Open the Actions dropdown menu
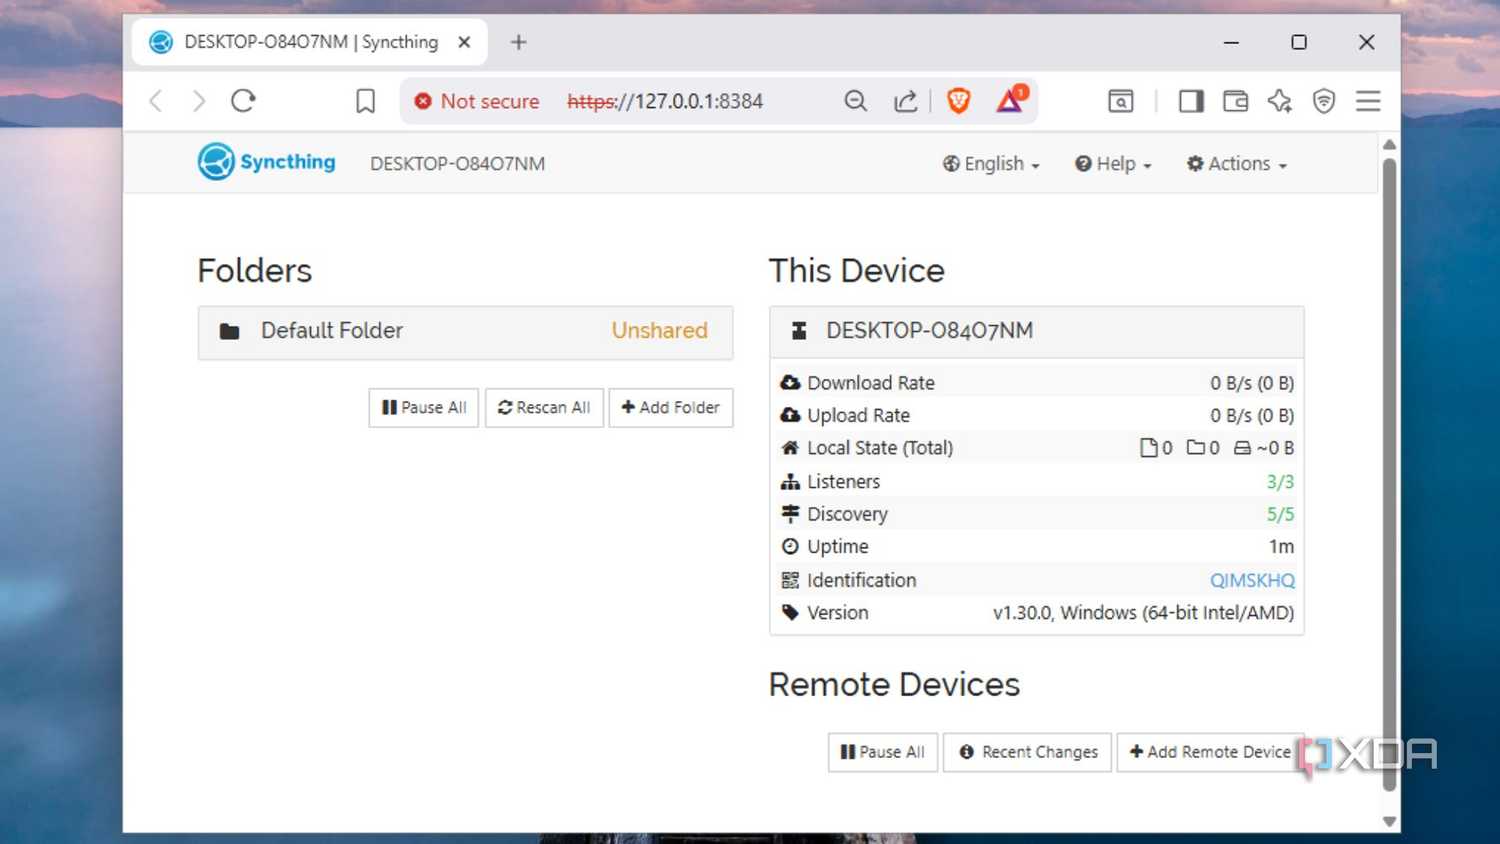Image resolution: width=1500 pixels, height=844 pixels. click(x=1237, y=164)
